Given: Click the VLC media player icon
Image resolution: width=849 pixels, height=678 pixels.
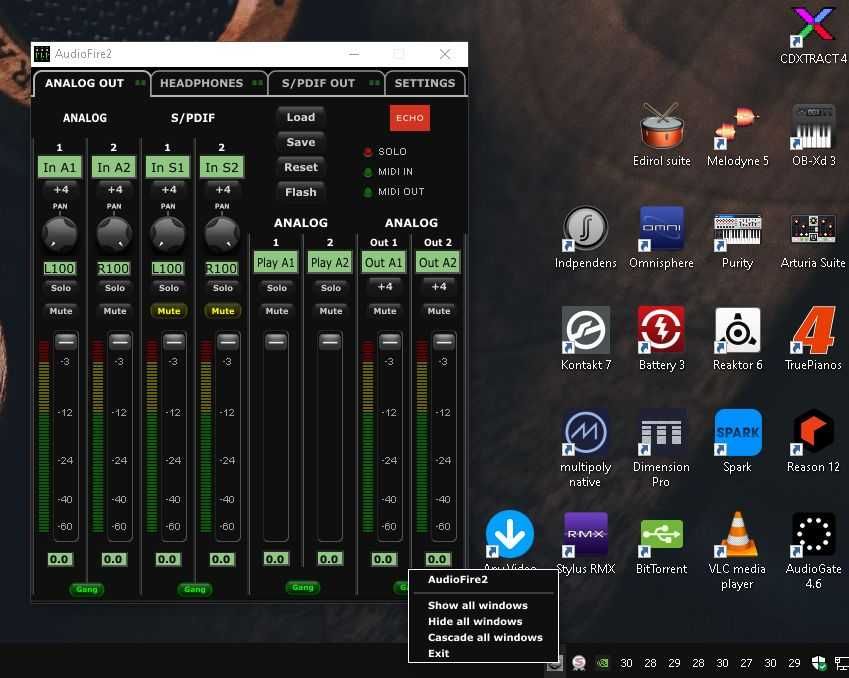Looking at the screenshot, I should [x=738, y=535].
